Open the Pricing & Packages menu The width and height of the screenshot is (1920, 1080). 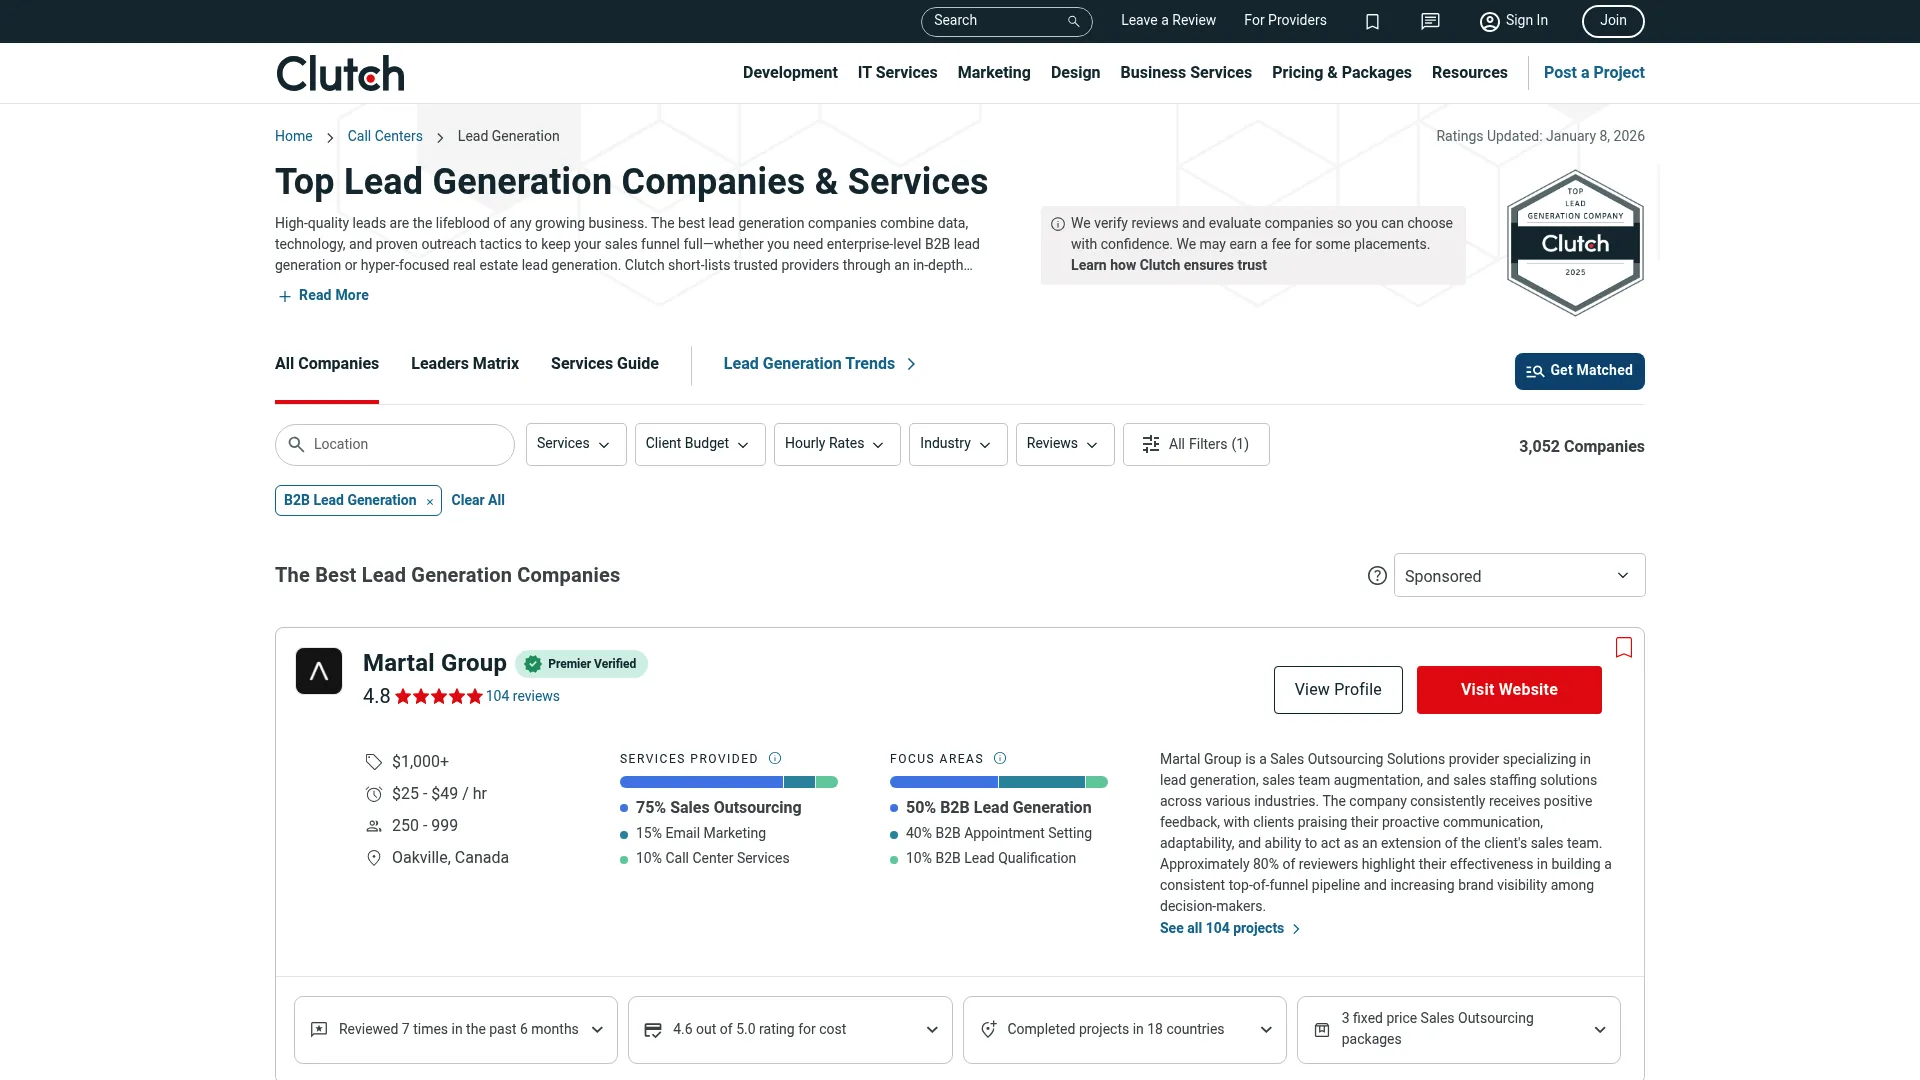tap(1341, 72)
